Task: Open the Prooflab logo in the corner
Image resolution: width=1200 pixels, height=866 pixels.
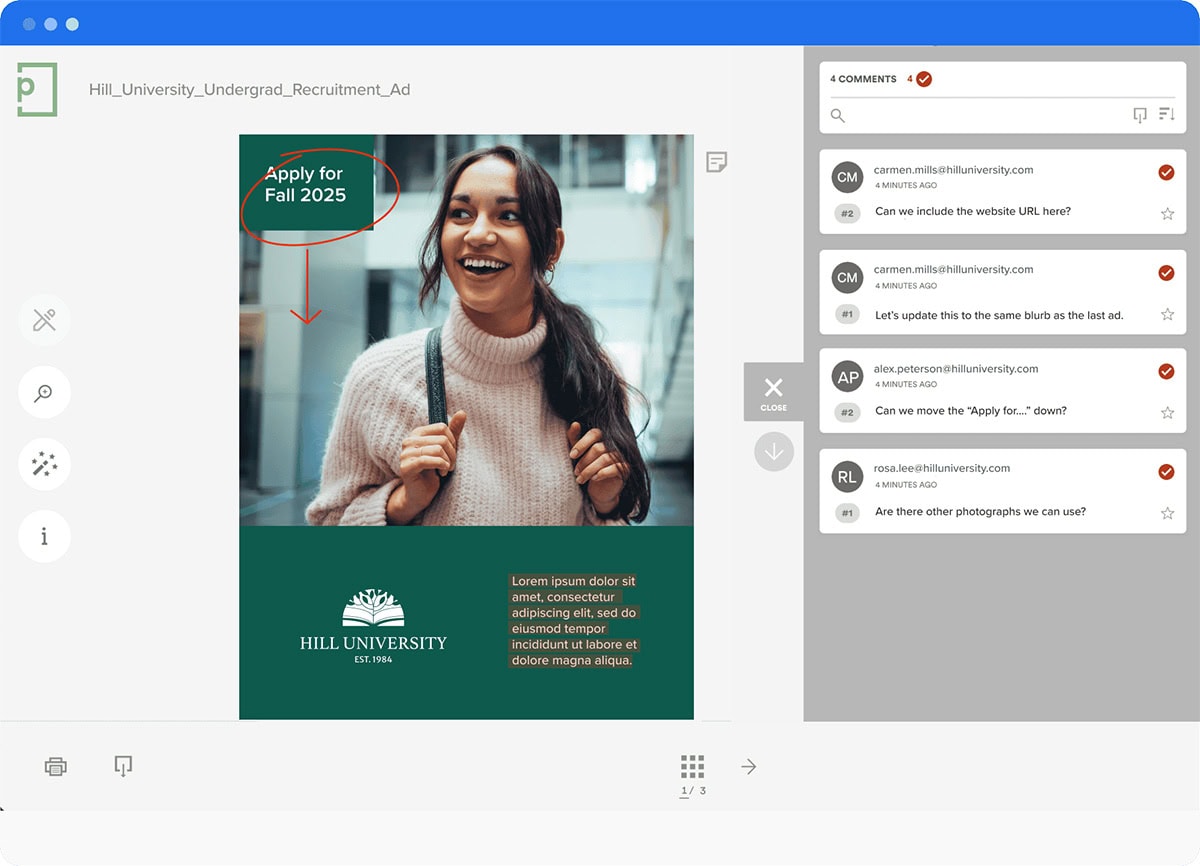Action: pos(35,89)
